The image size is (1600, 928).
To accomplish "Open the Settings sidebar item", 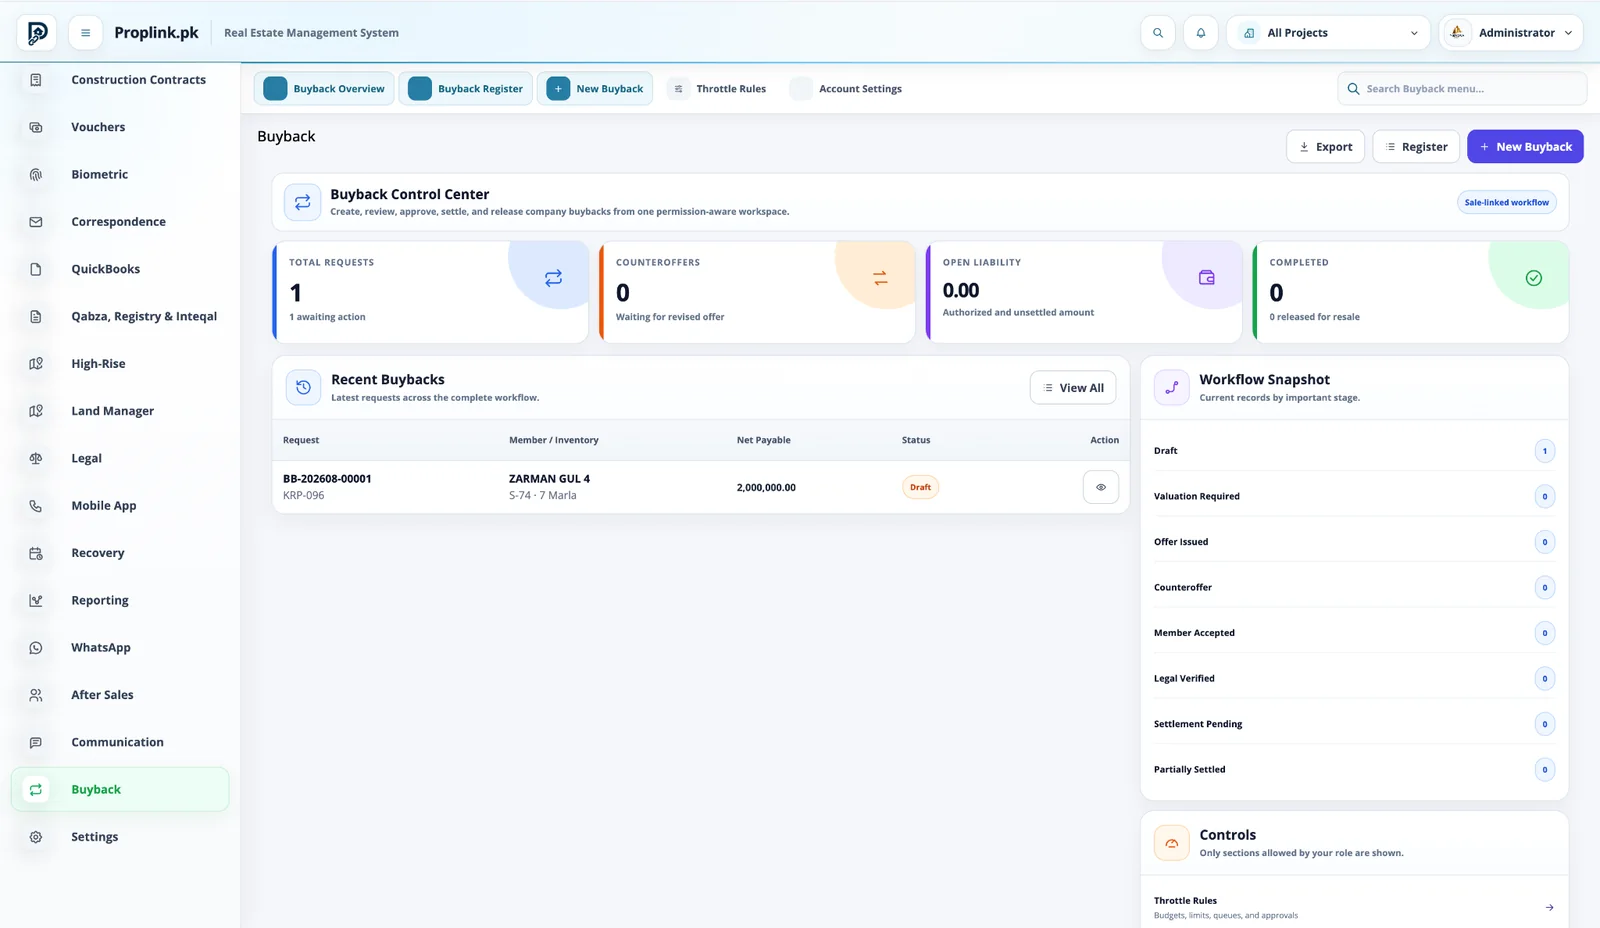I will pyautogui.click(x=120, y=837).
